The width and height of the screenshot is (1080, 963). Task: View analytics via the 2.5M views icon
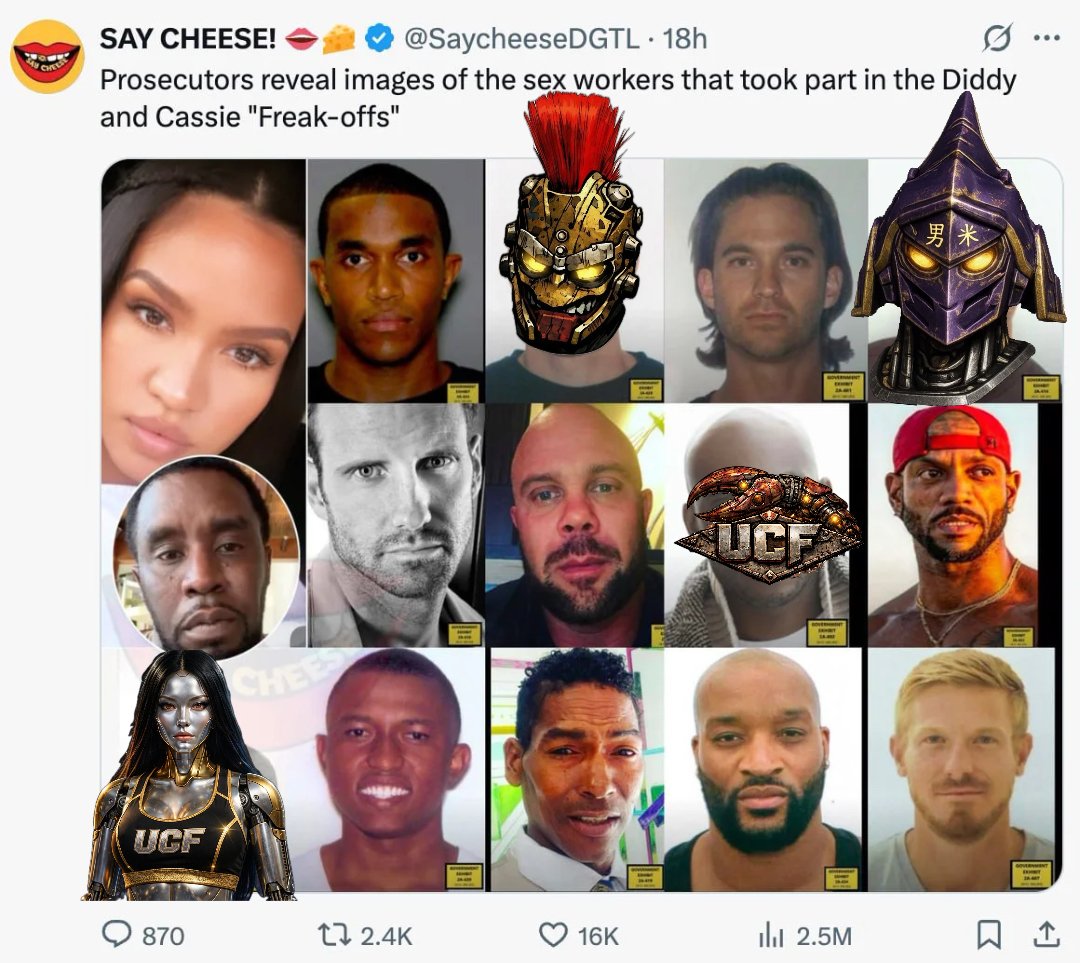pos(768,935)
